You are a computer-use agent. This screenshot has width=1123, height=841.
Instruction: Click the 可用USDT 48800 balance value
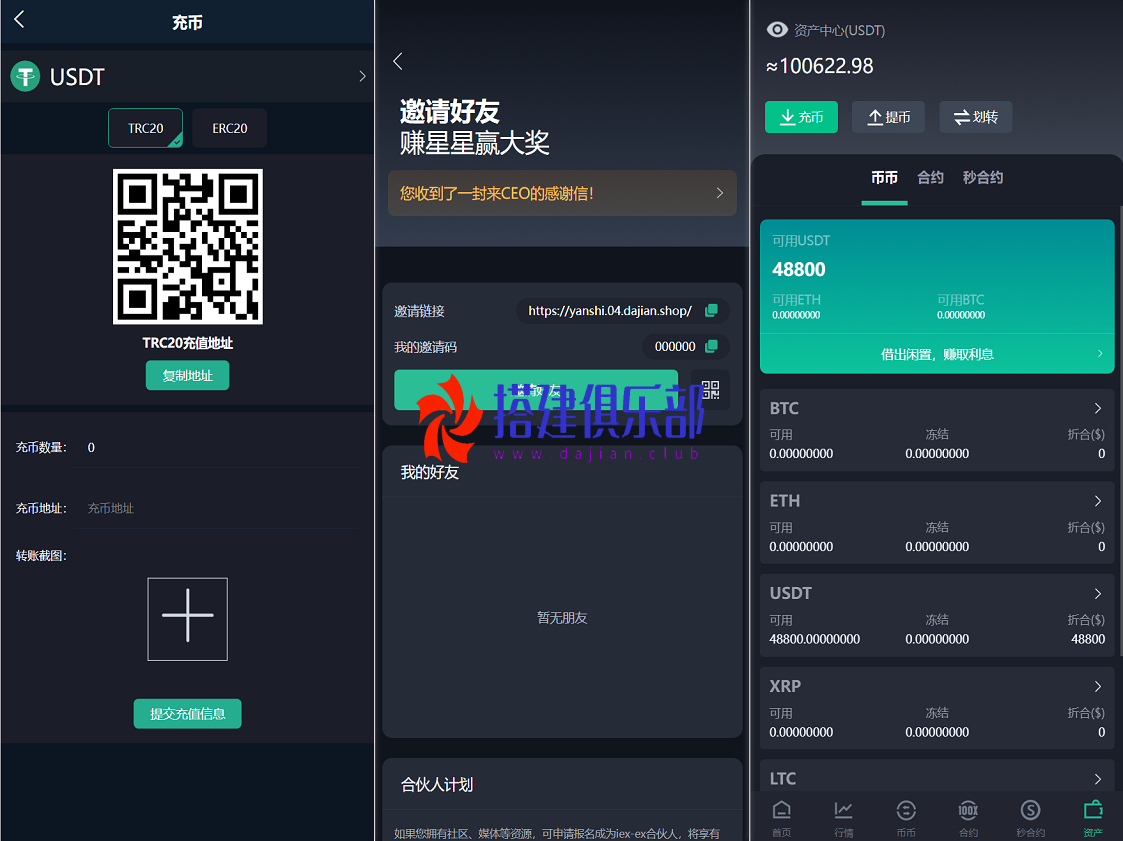[x=799, y=269]
